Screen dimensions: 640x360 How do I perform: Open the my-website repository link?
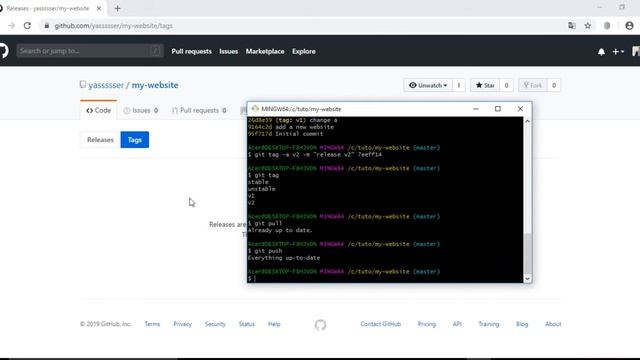(155, 85)
